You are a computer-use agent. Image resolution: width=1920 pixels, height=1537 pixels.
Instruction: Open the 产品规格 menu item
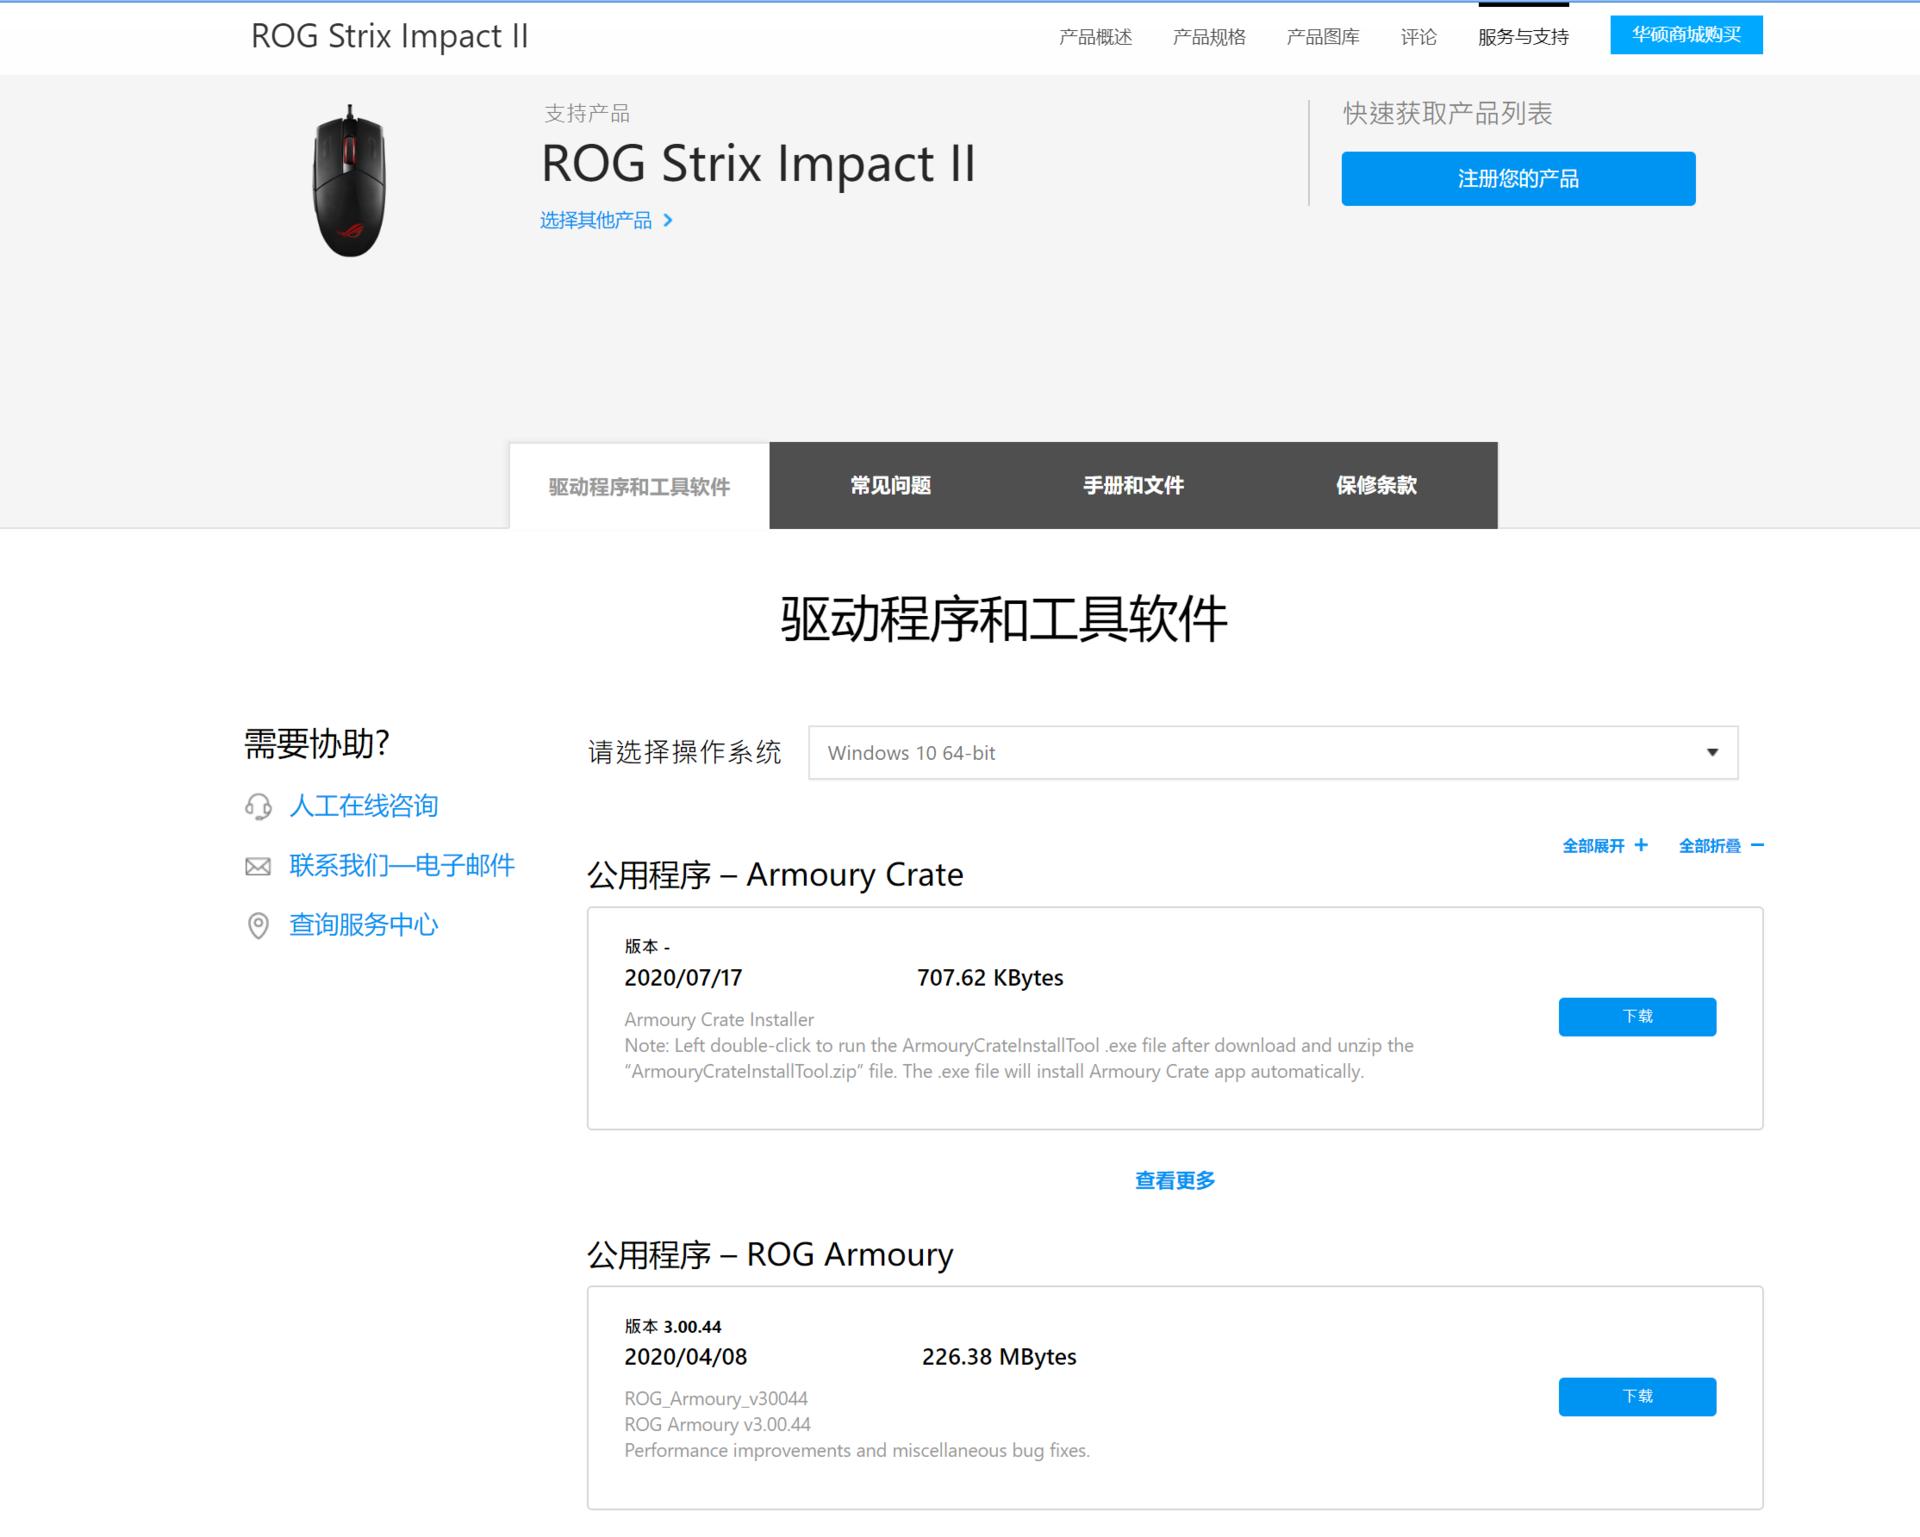[1210, 36]
